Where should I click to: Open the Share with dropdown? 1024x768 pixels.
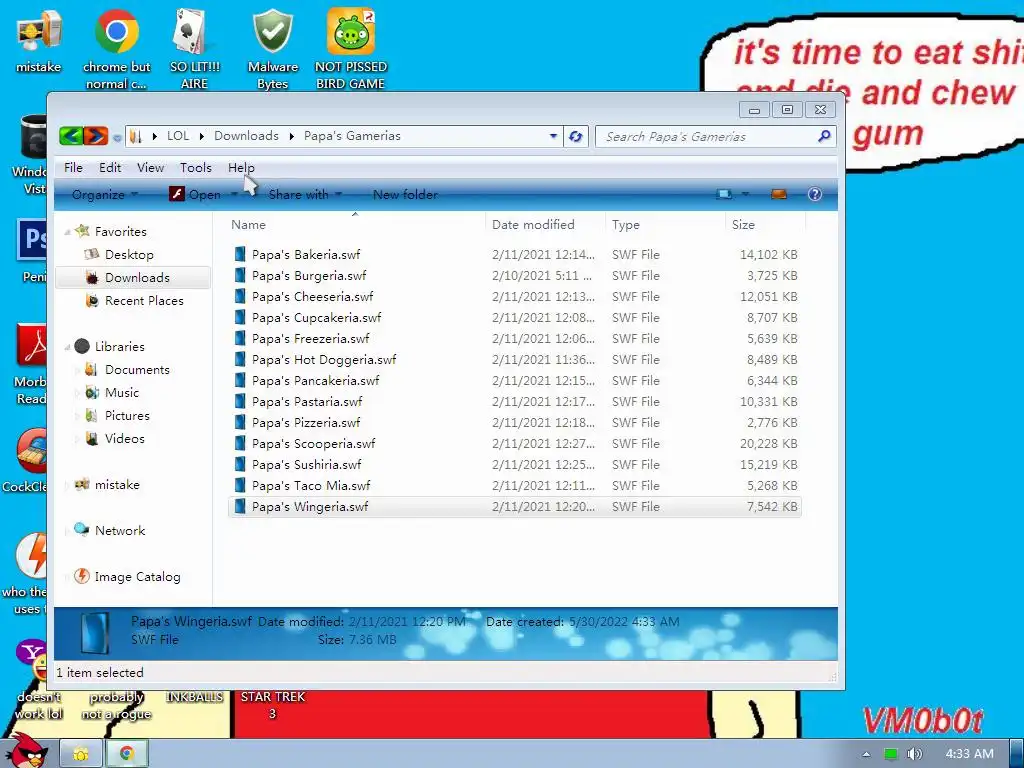pyautogui.click(x=305, y=195)
